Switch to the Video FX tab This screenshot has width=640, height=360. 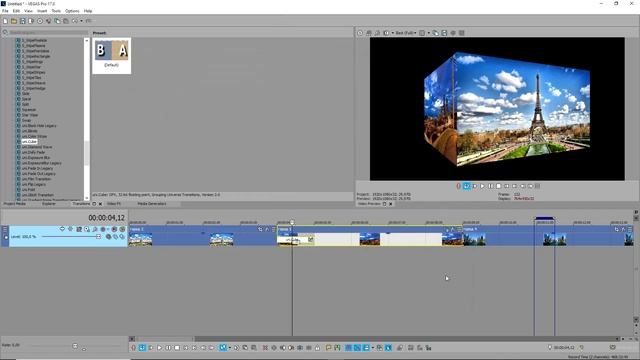pos(114,204)
